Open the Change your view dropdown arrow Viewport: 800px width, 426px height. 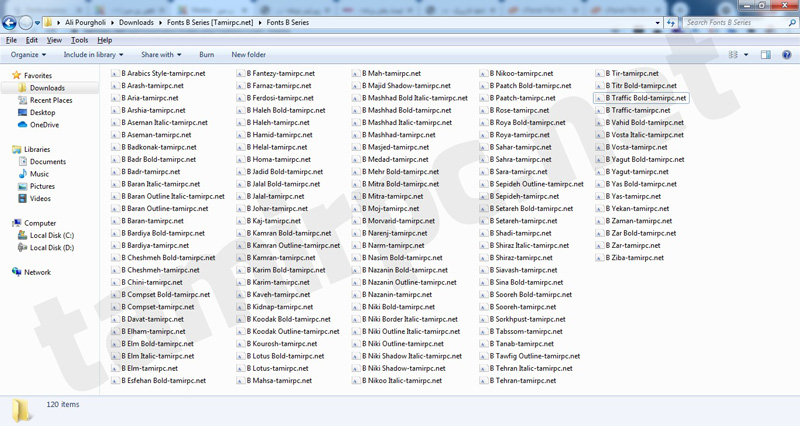coord(746,55)
